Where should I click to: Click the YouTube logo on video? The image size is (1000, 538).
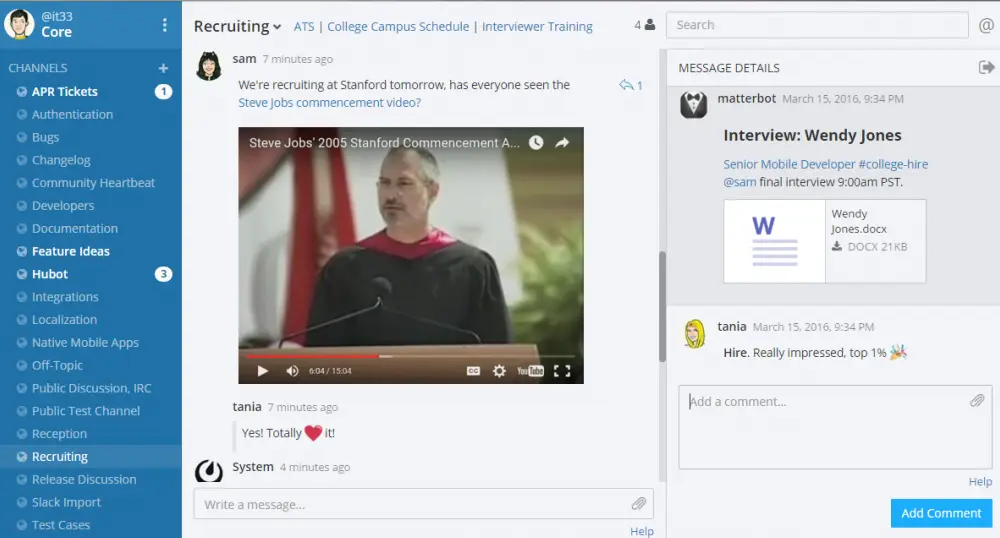click(530, 371)
